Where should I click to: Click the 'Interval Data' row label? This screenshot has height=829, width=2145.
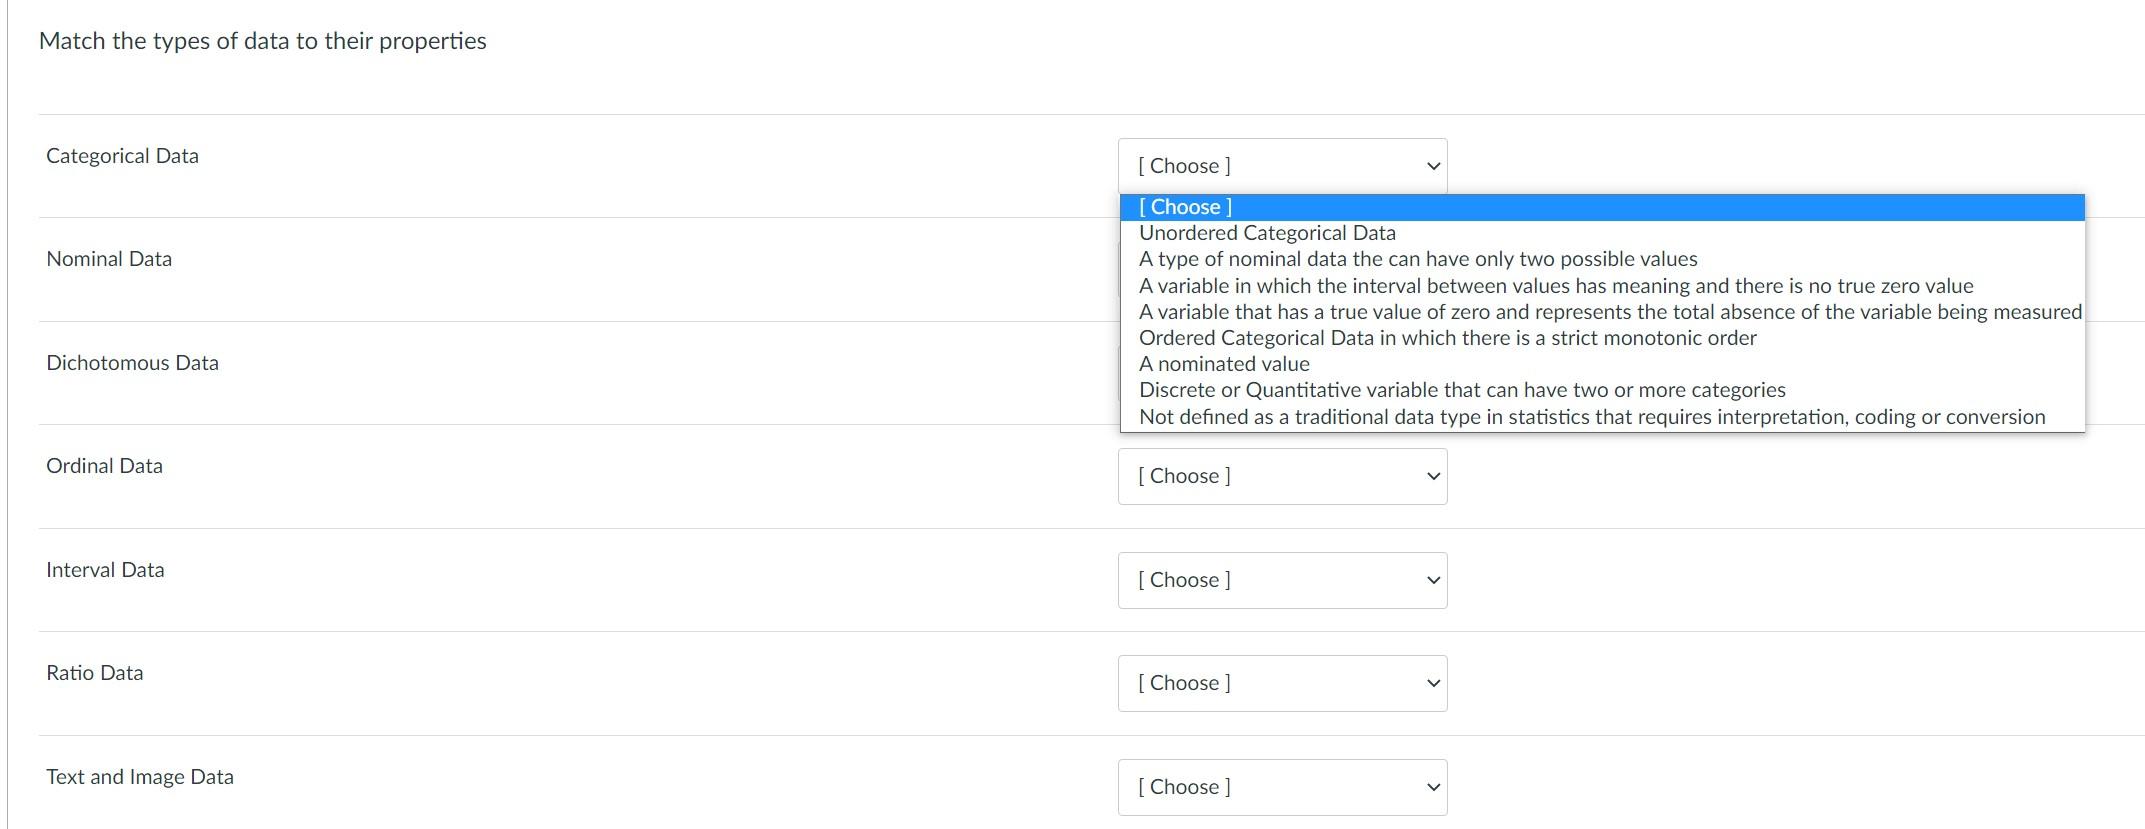[105, 570]
